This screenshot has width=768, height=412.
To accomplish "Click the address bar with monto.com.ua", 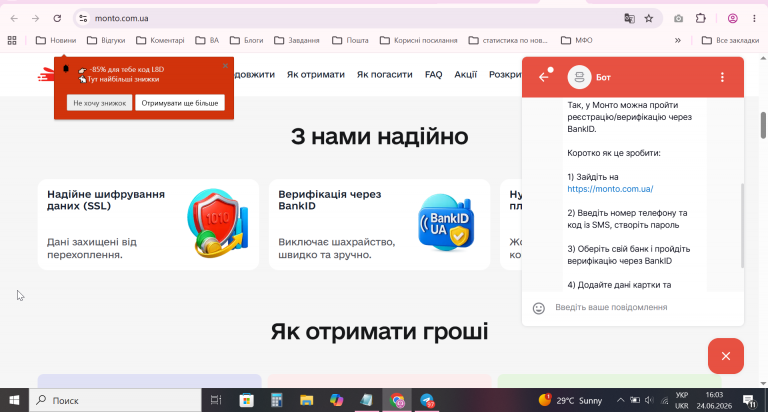I will [353, 19].
